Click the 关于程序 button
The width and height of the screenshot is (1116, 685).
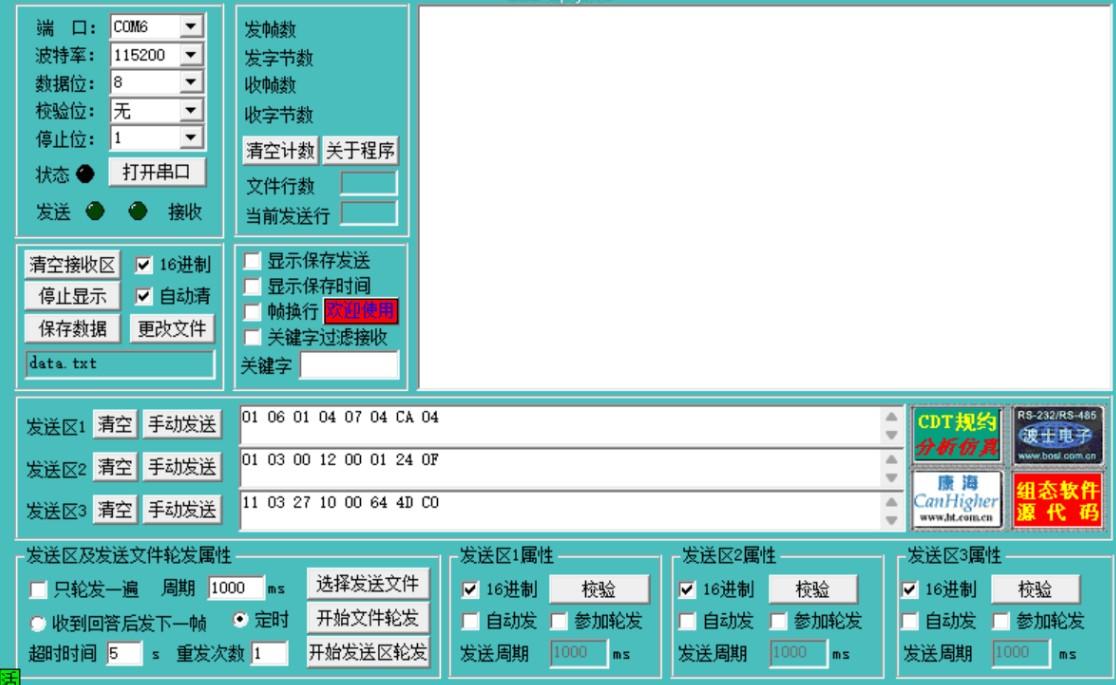360,151
